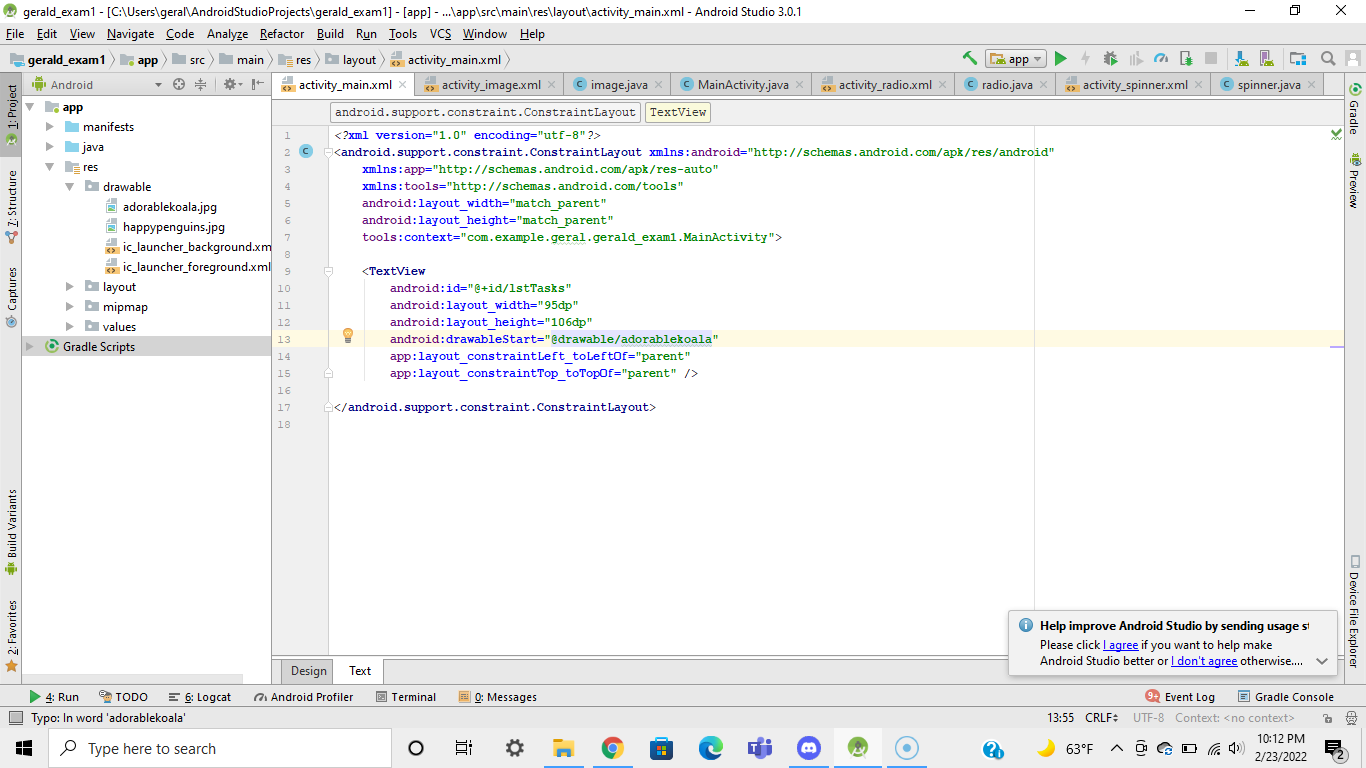Click the blue C gutter icon on line 2
The width and height of the screenshot is (1366, 768).
pyautogui.click(x=306, y=152)
